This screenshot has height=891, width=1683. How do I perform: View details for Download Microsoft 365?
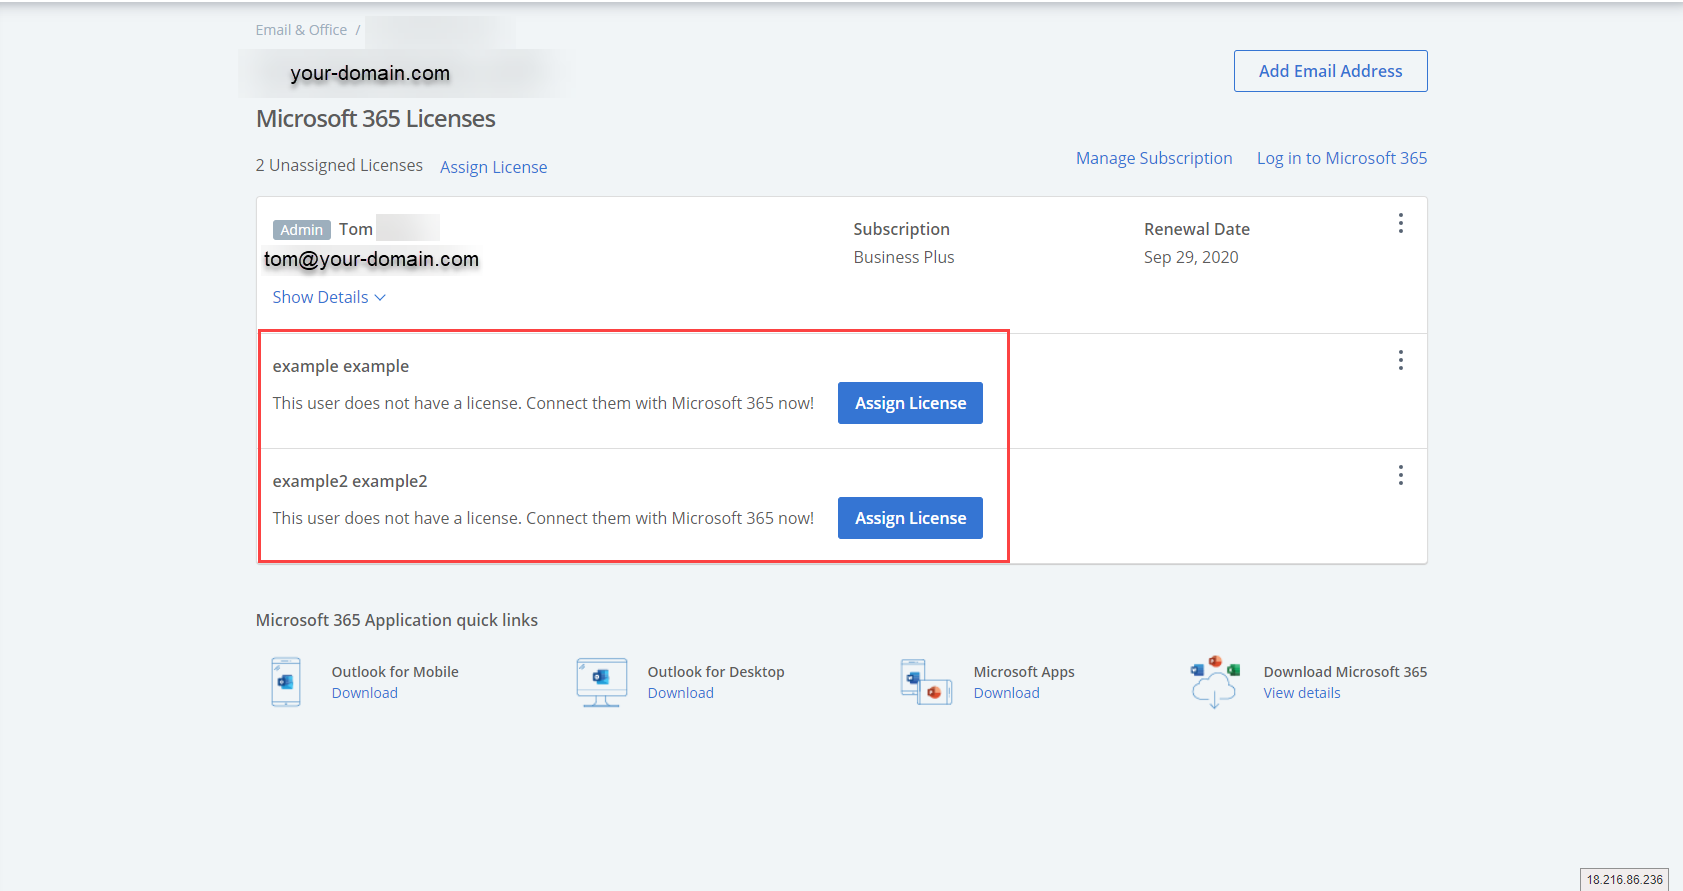(1301, 693)
